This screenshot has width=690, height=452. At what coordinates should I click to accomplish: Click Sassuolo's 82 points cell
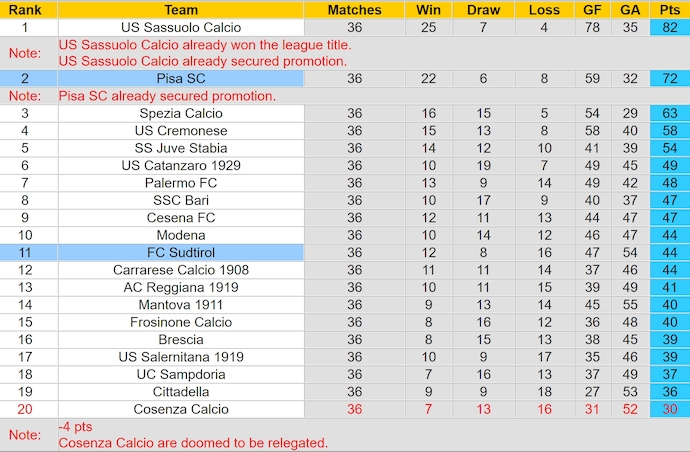tap(669, 27)
